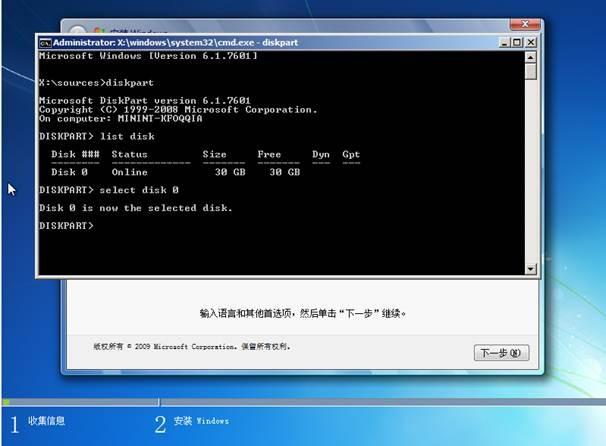Click the last empty DISKPART> prompt
The width and height of the screenshot is (606, 446).
66,226
